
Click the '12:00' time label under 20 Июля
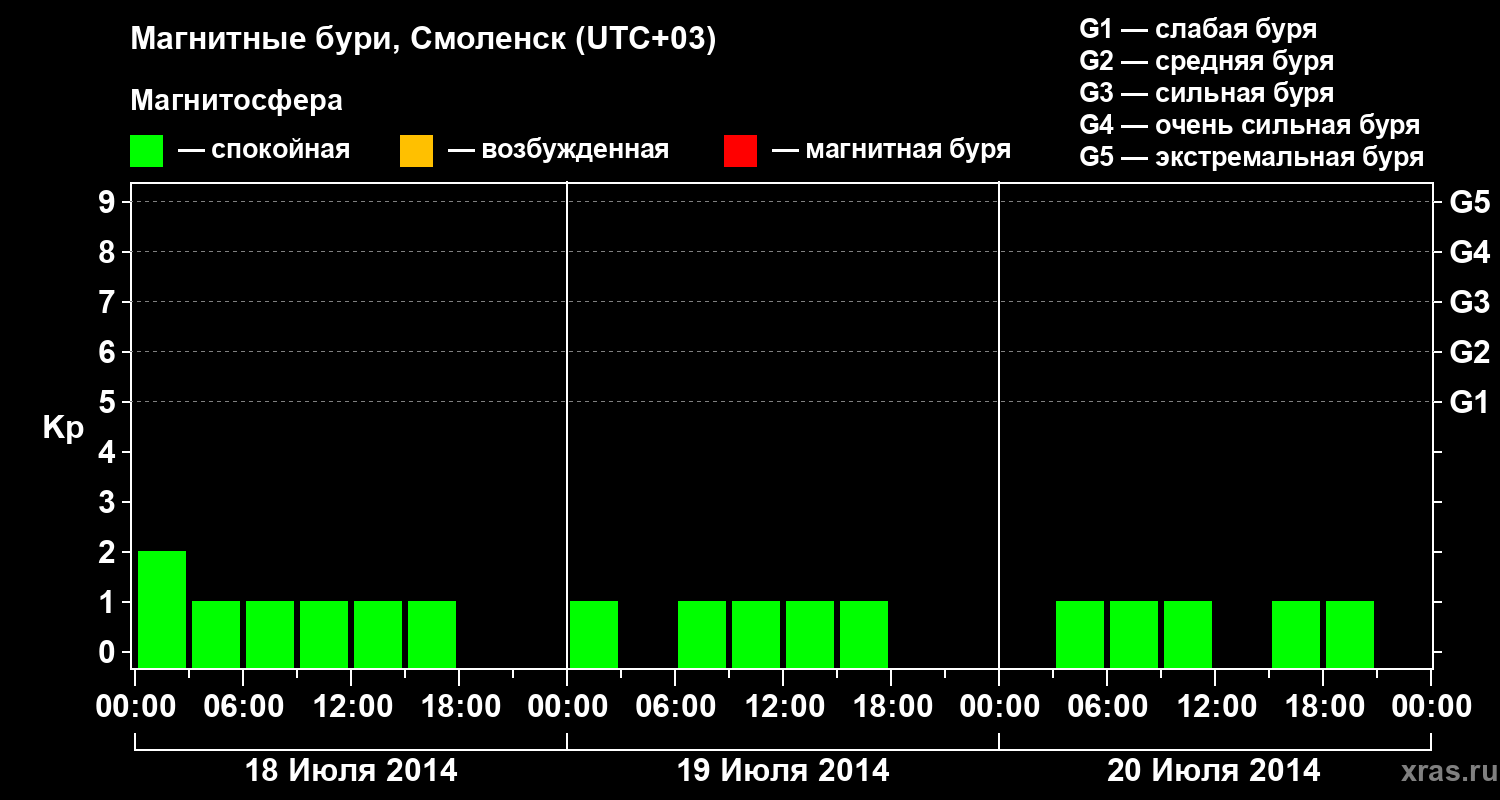(1215, 707)
